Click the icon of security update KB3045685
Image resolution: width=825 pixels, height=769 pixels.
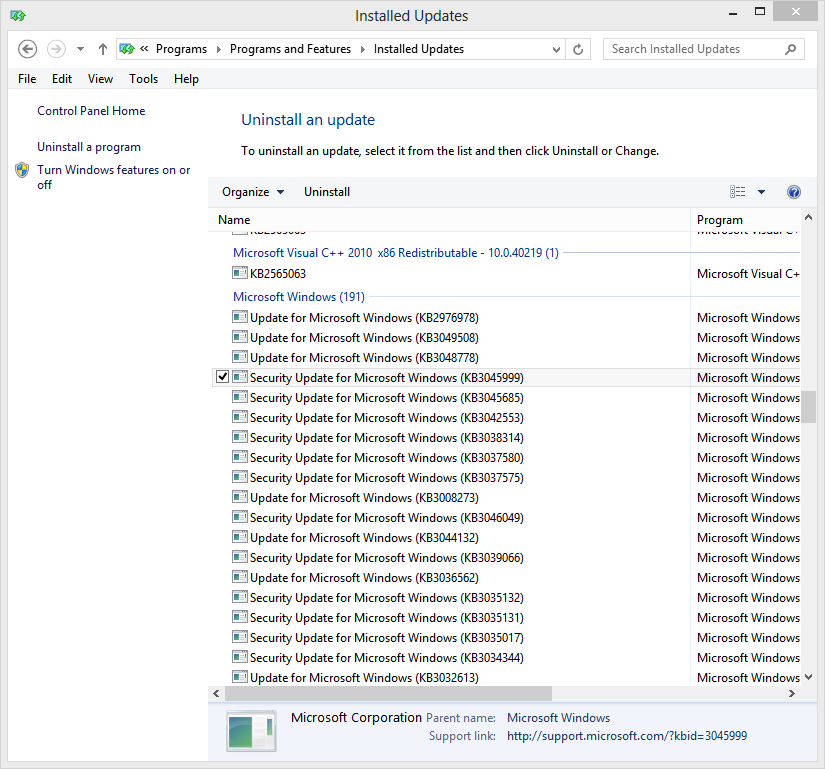pos(240,397)
